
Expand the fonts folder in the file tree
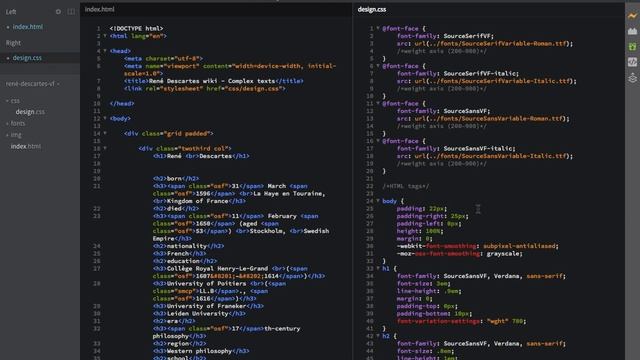pyautogui.click(x=7, y=123)
